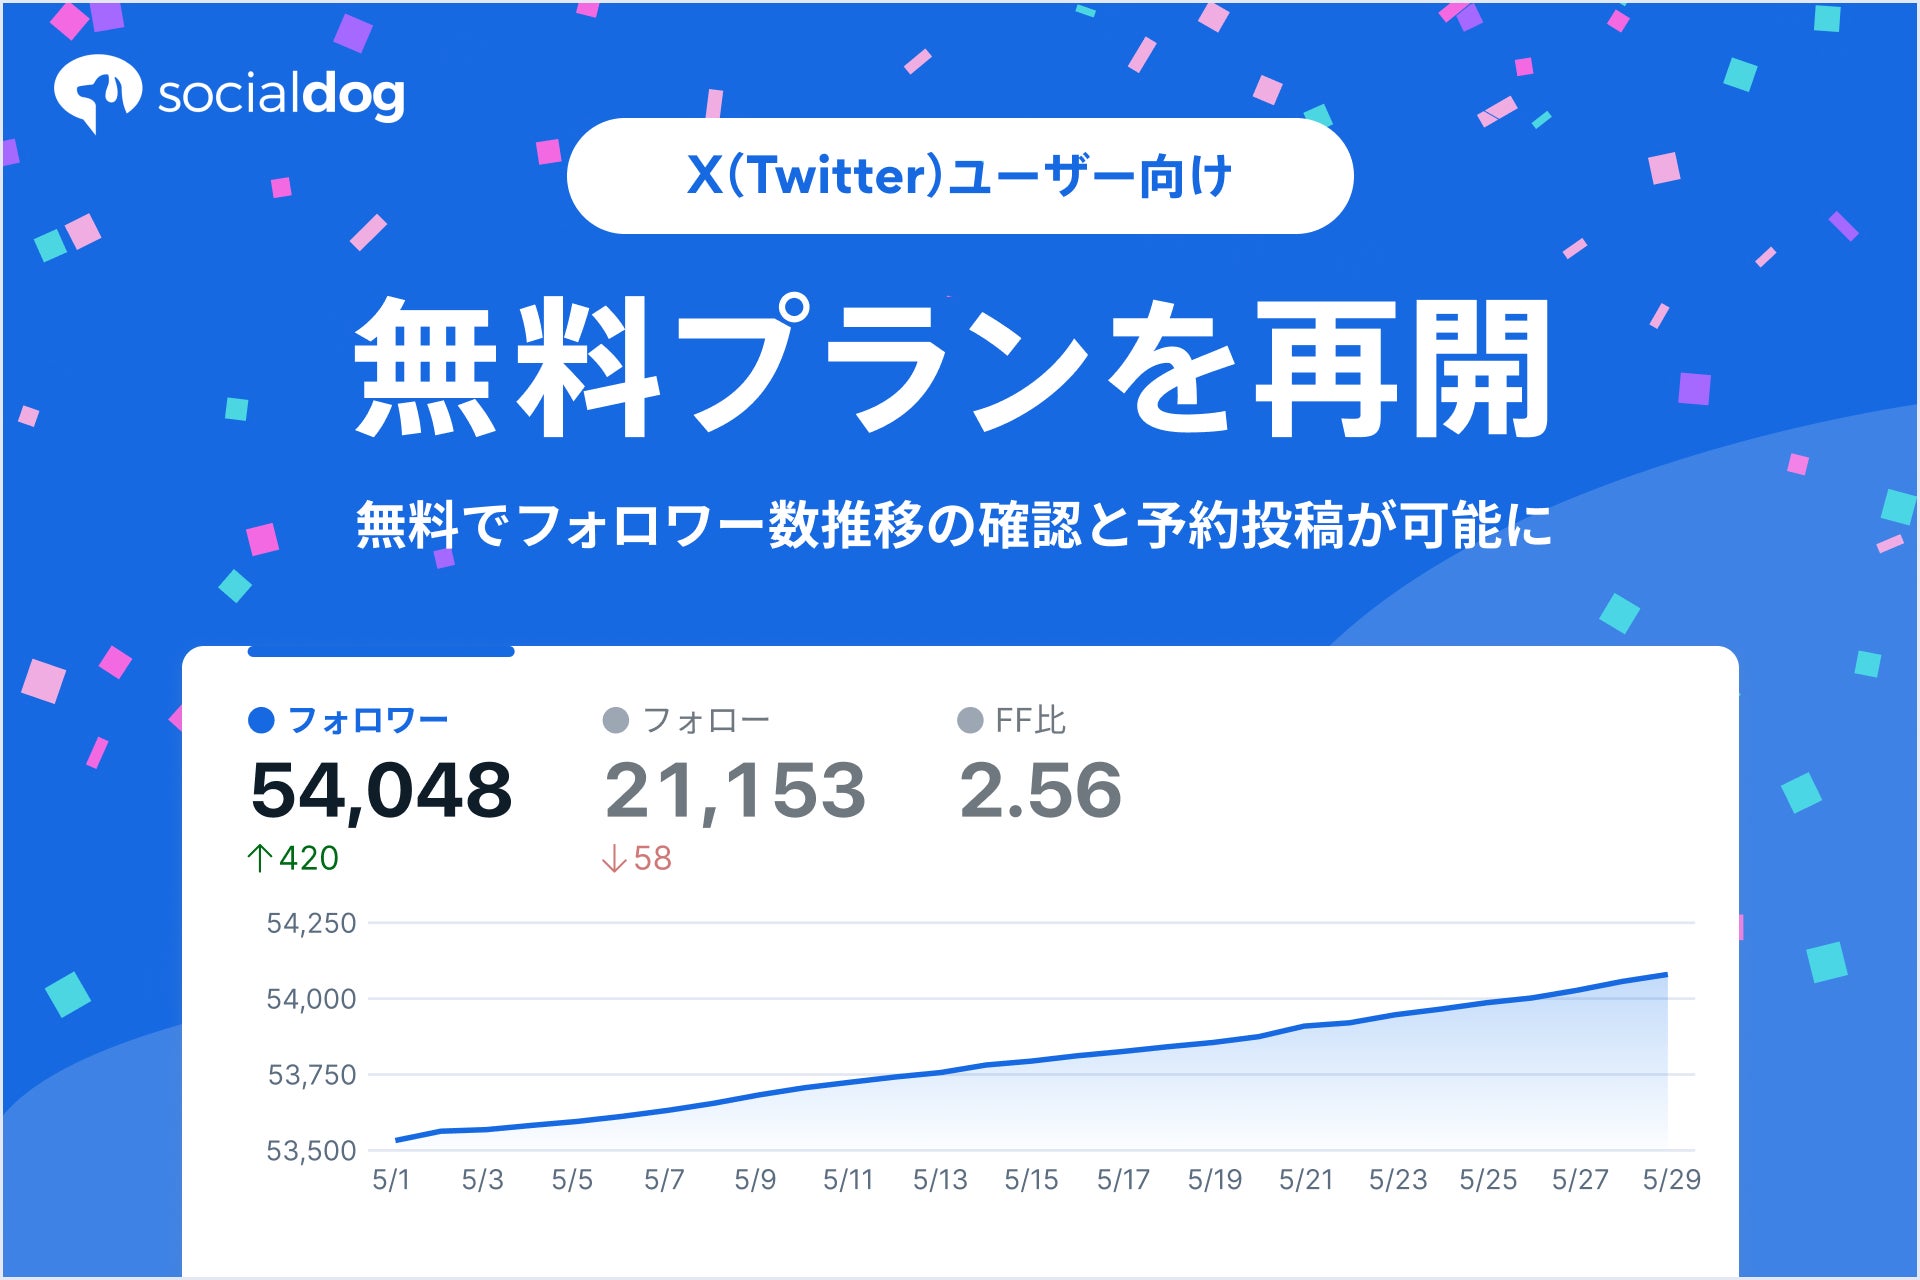The height and width of the screenshot is (1280, 1920).
Task: Click the blue active tab indicator bar
Action: click(381, 652)
